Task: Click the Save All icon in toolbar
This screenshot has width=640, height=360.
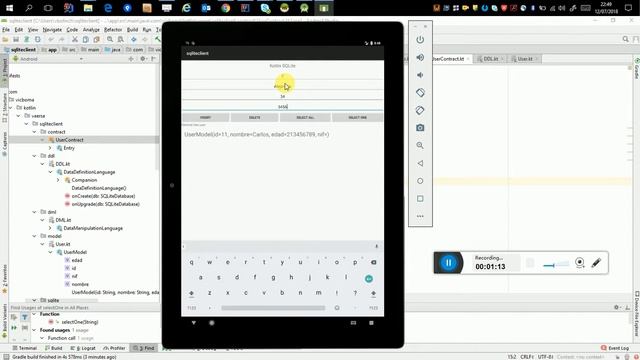Action: pyautogui.click(x=16, y=39)
